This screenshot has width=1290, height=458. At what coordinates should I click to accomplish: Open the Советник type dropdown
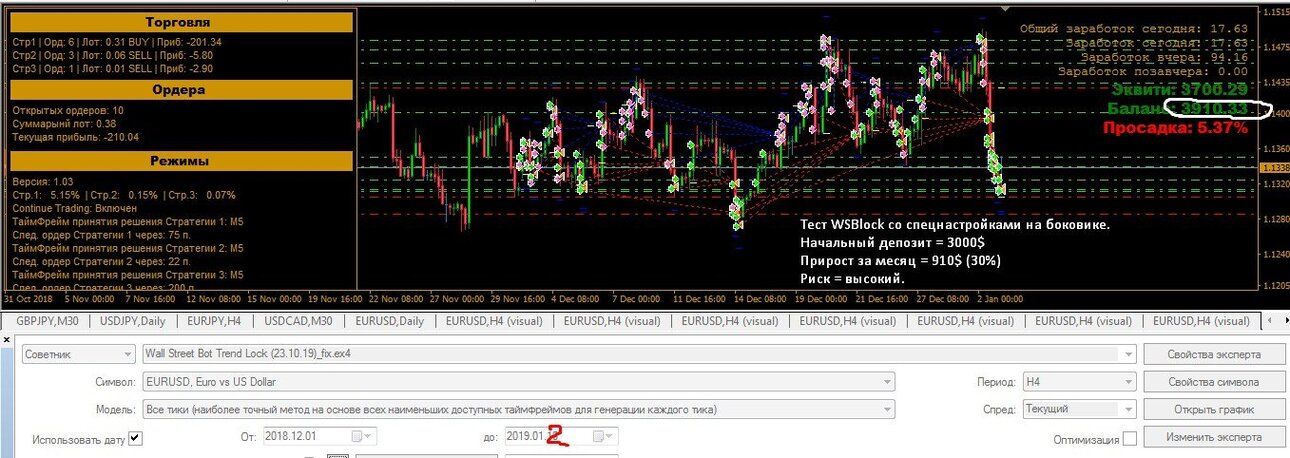126,354
